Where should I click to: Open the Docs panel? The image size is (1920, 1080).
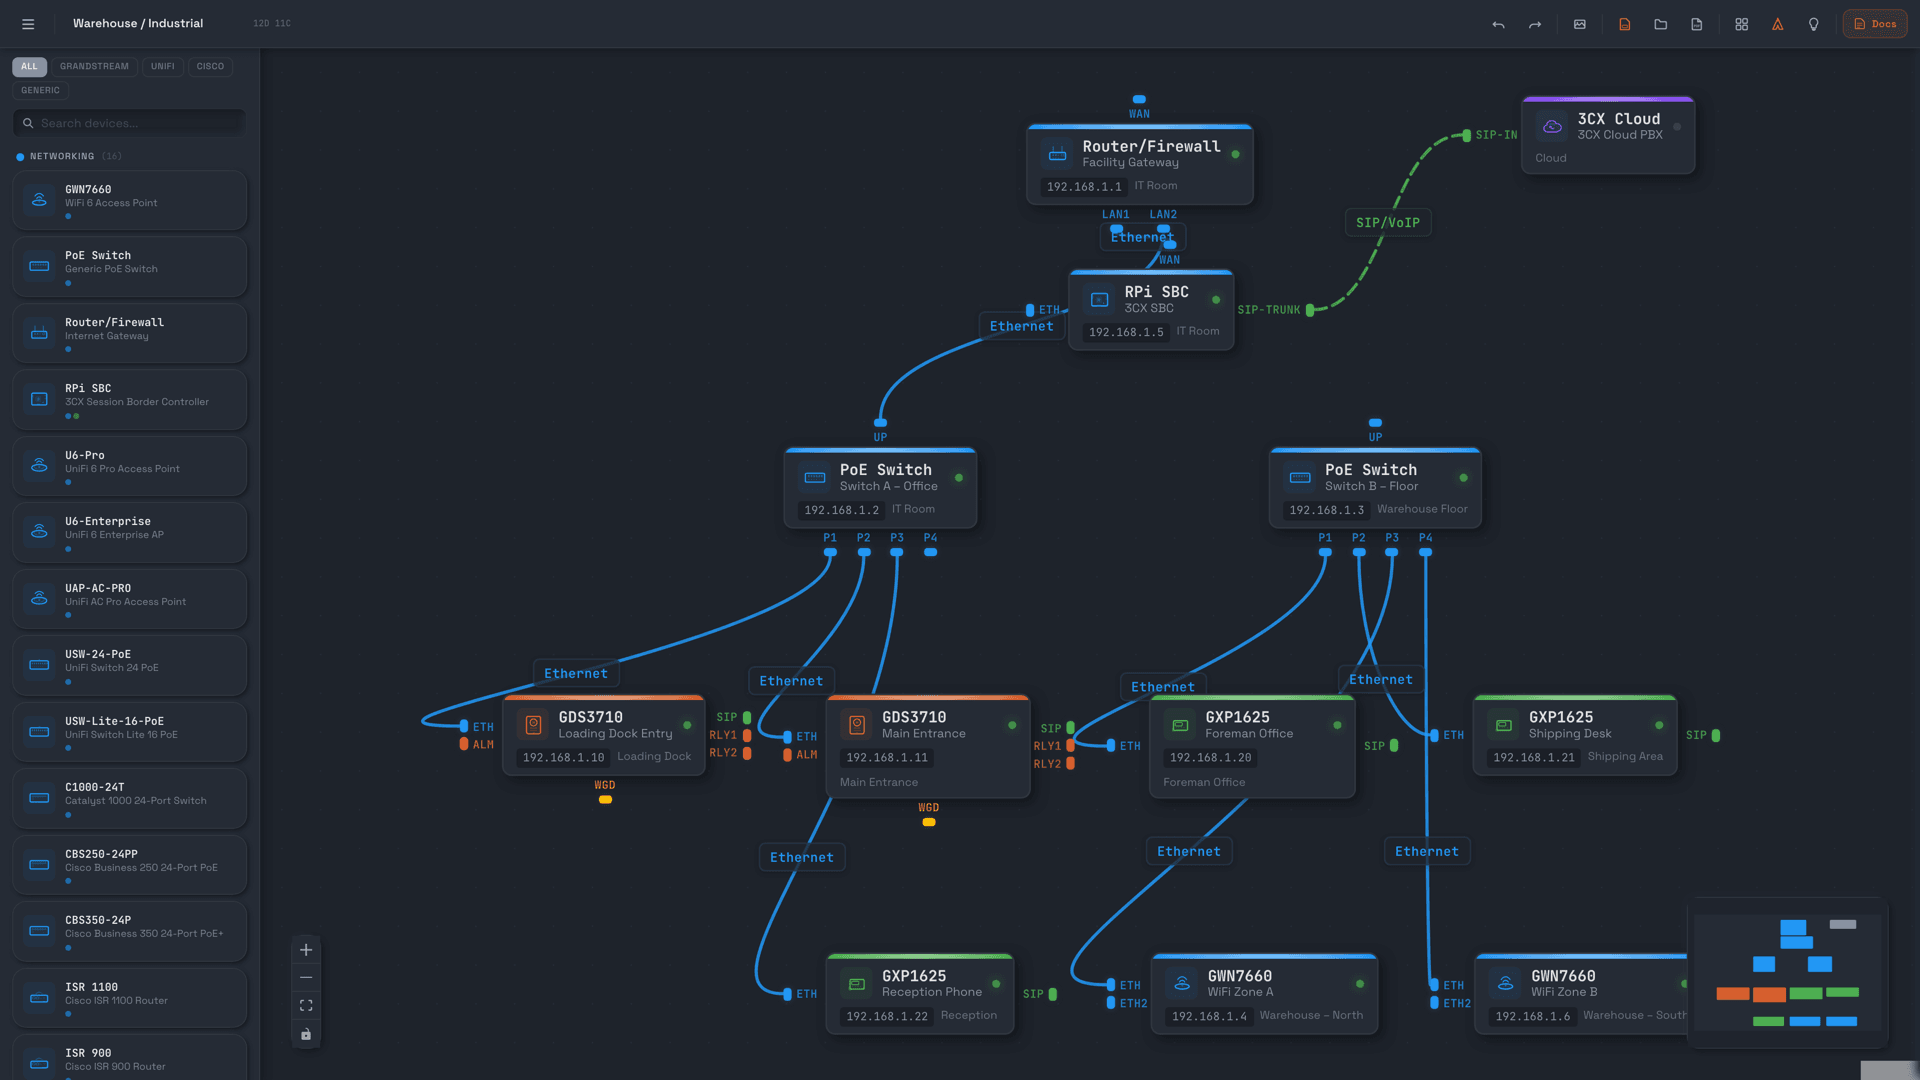[x=1874, y=23]
